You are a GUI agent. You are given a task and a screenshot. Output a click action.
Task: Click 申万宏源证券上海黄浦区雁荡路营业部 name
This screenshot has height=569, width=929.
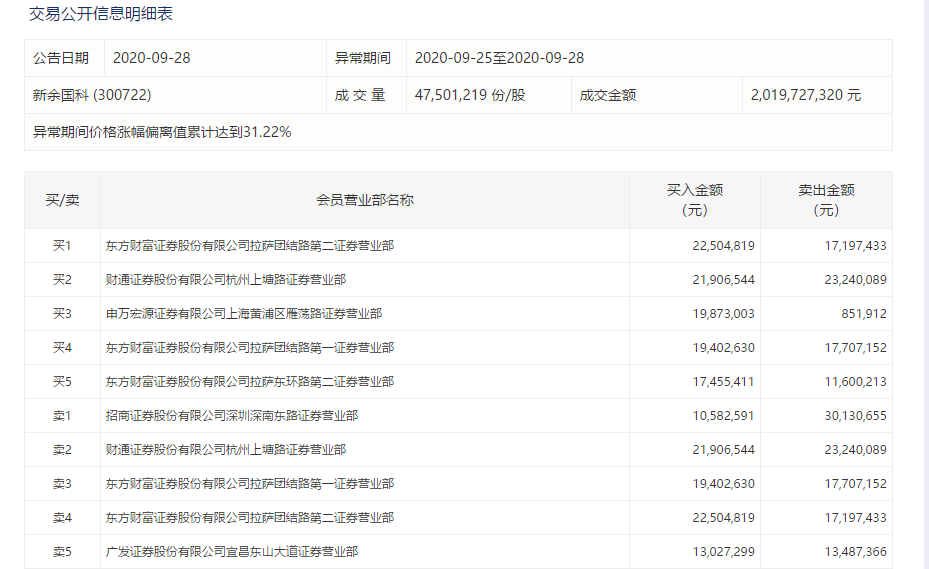[244, 314]
